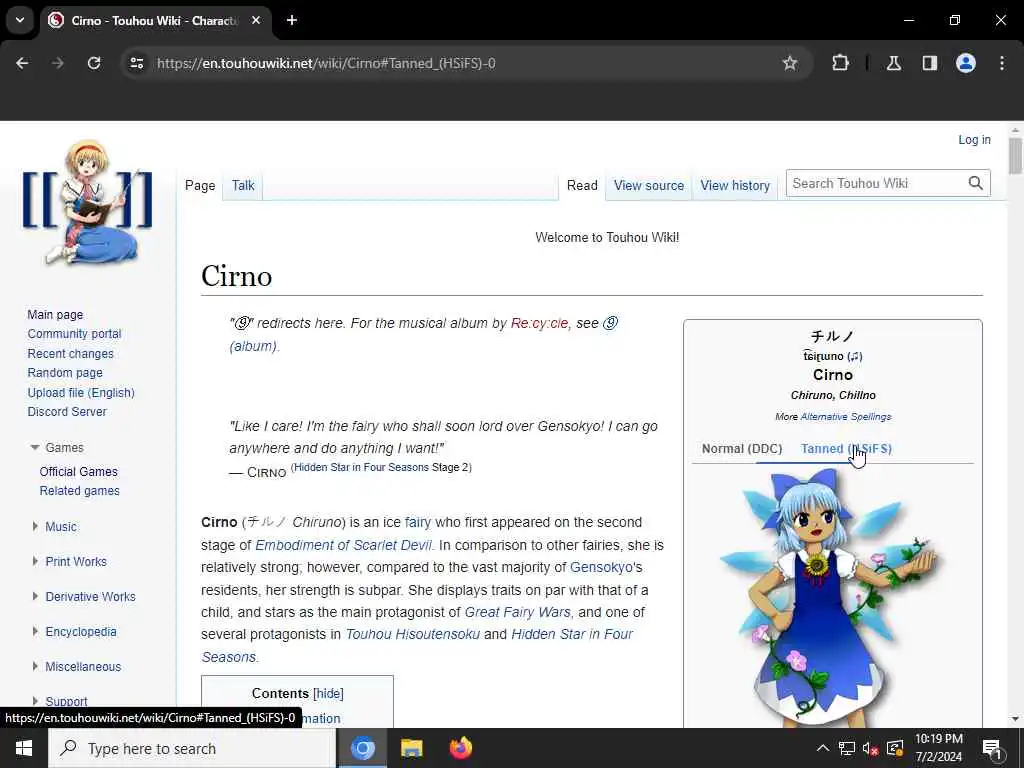Click the fairy link in intro paragraph
Viewport: 1024px width, 768px height.
[x=418, y=522]
